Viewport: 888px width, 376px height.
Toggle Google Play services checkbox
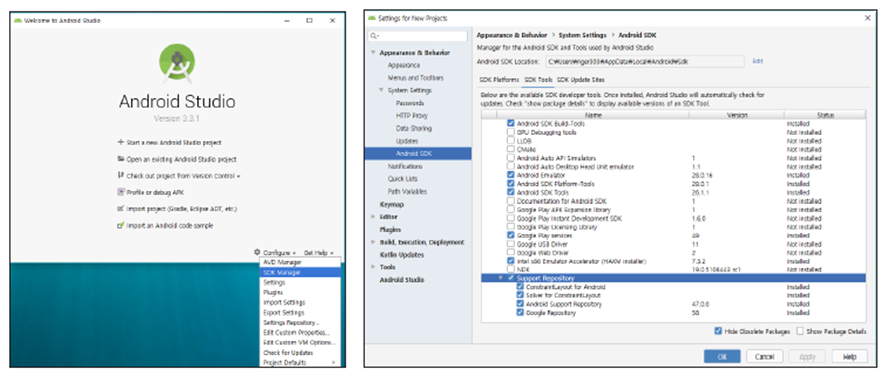(511, 235)
